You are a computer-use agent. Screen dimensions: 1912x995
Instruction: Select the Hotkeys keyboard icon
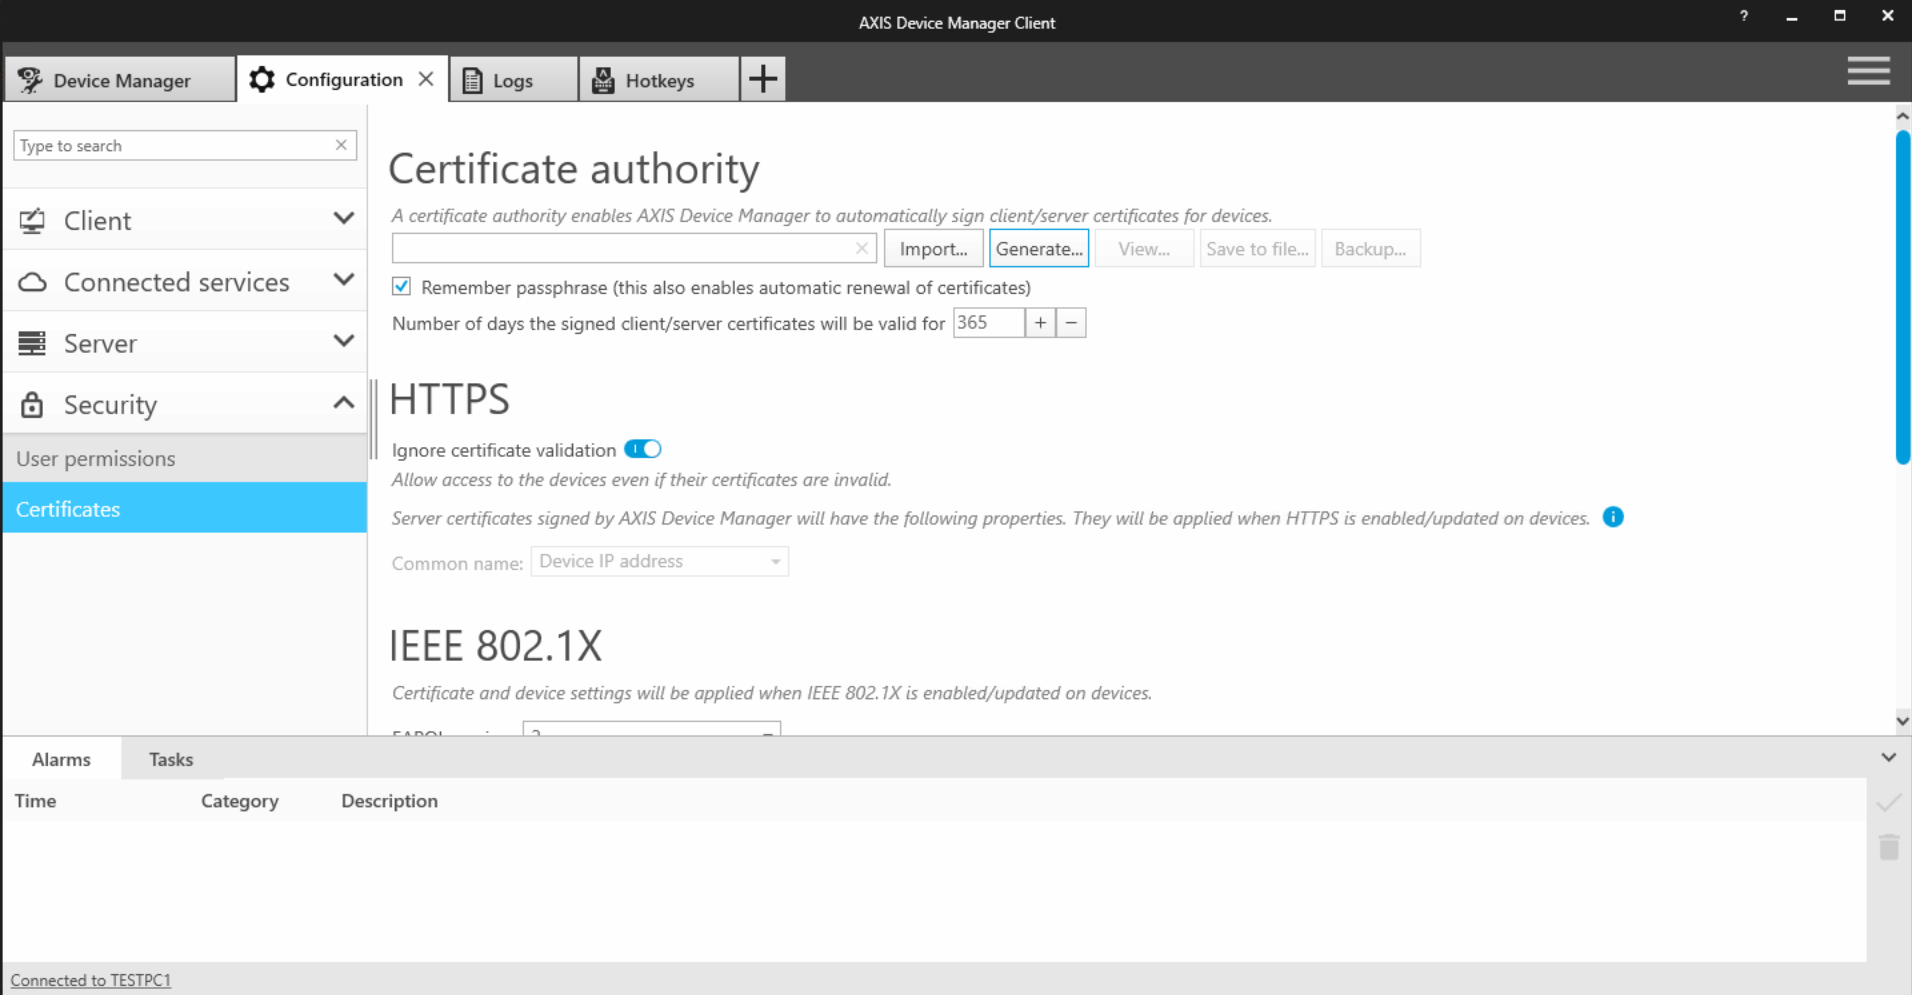(x=604, y=79)
